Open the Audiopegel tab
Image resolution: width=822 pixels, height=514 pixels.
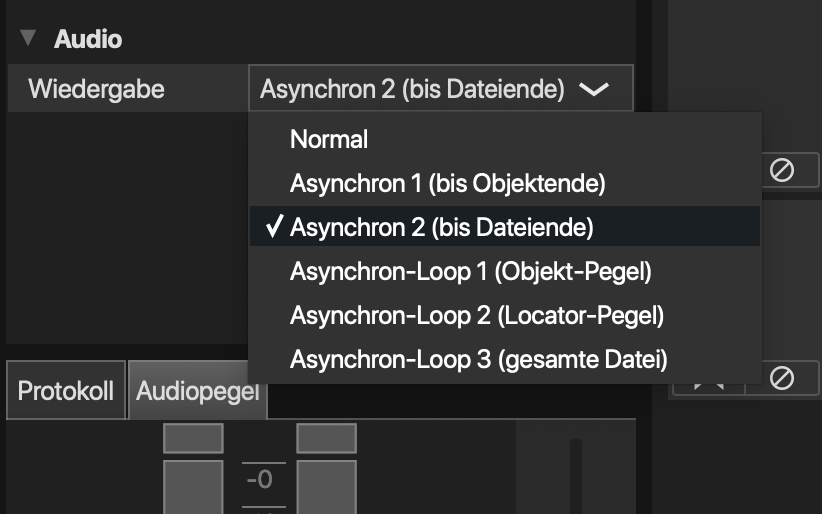click(x=197, y=392)
